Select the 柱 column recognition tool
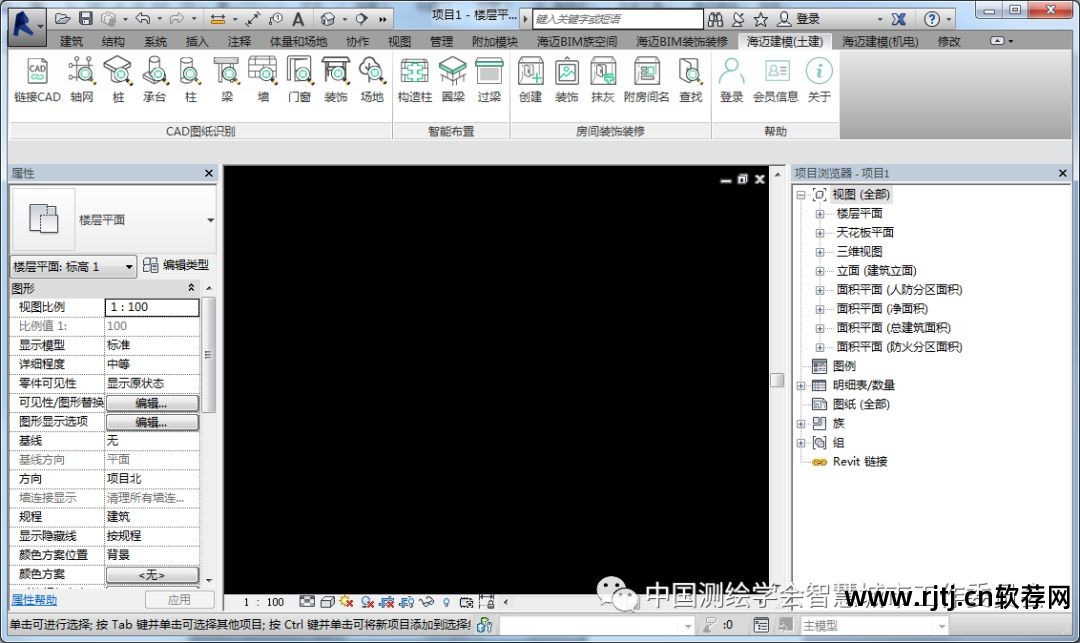The width and height of the screenshot is (1080, 643). coord(190,80)
